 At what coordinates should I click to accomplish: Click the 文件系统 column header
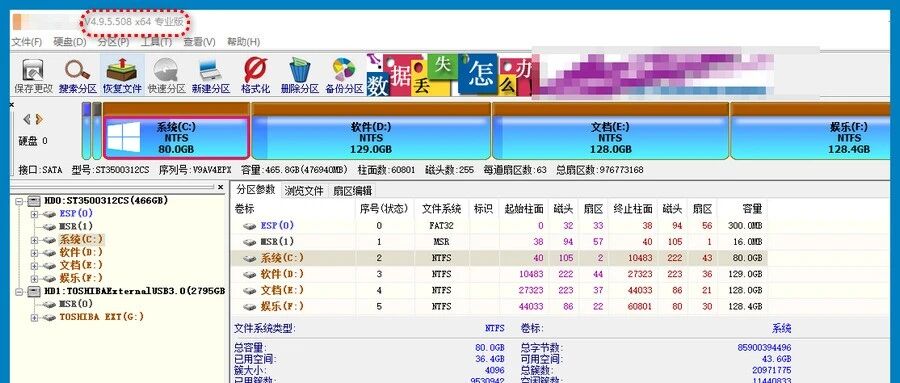441,209
